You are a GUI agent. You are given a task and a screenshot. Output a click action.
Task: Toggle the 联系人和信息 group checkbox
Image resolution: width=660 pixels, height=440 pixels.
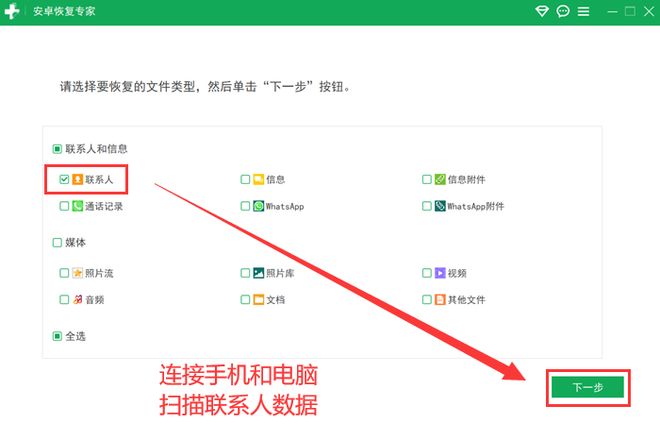pos(57,149)
